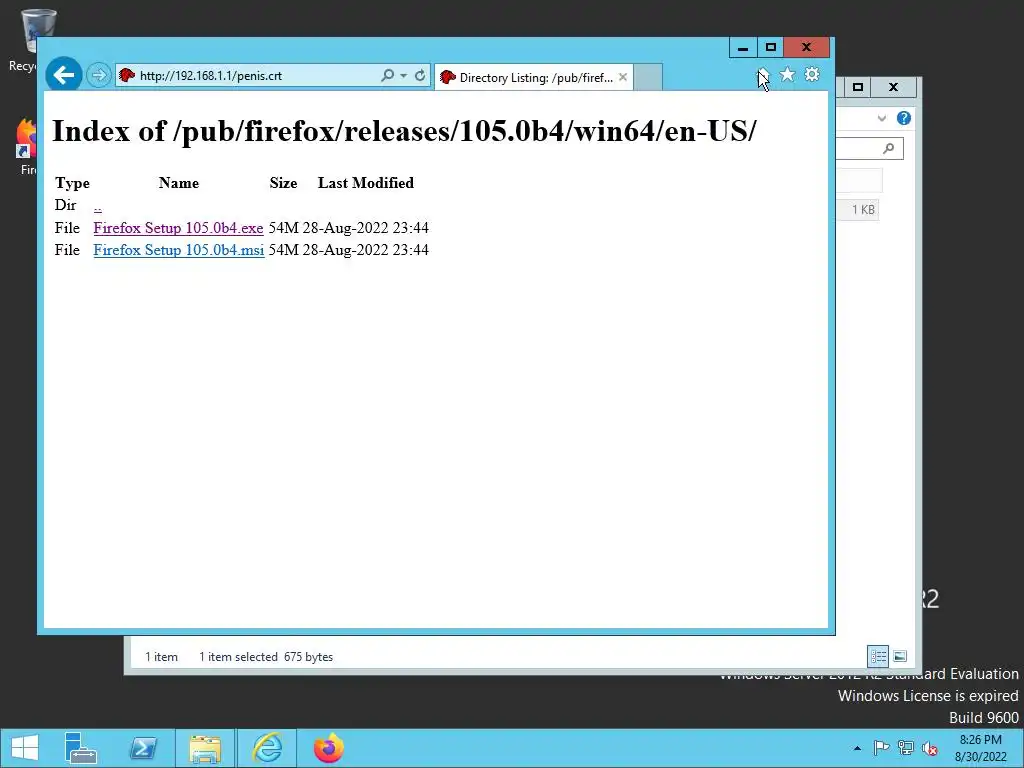Click the Explorer window help question mark icon
1024x768 pixels.
[x=904, y=118]
